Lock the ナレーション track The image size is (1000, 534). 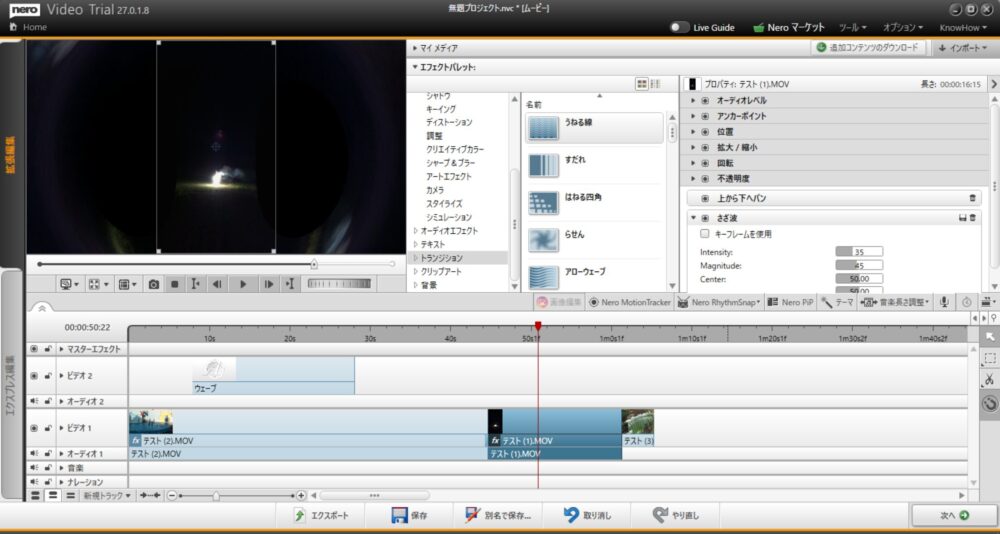(48, 482)
